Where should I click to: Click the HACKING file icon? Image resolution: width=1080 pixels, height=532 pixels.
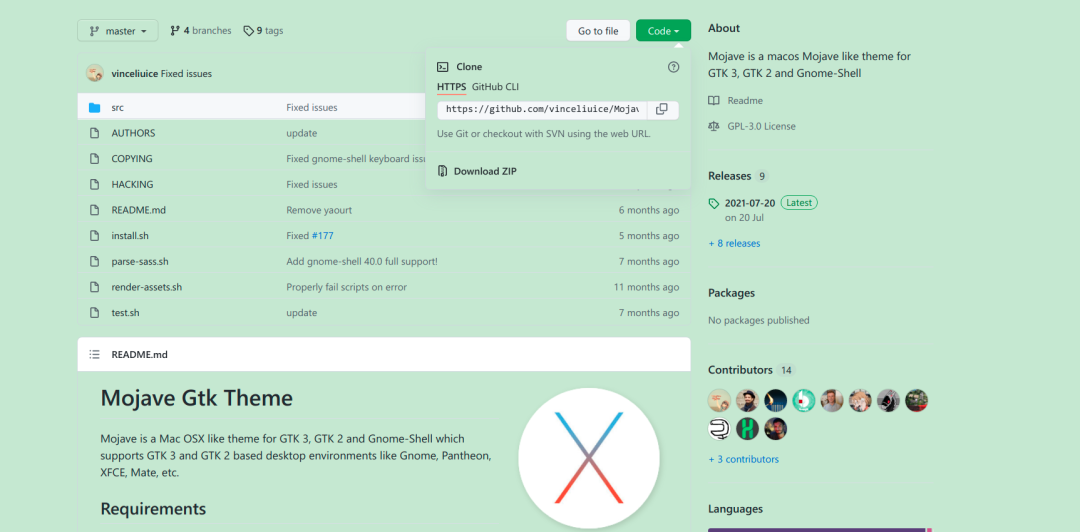pyautogui.click(x=94, y=185)
